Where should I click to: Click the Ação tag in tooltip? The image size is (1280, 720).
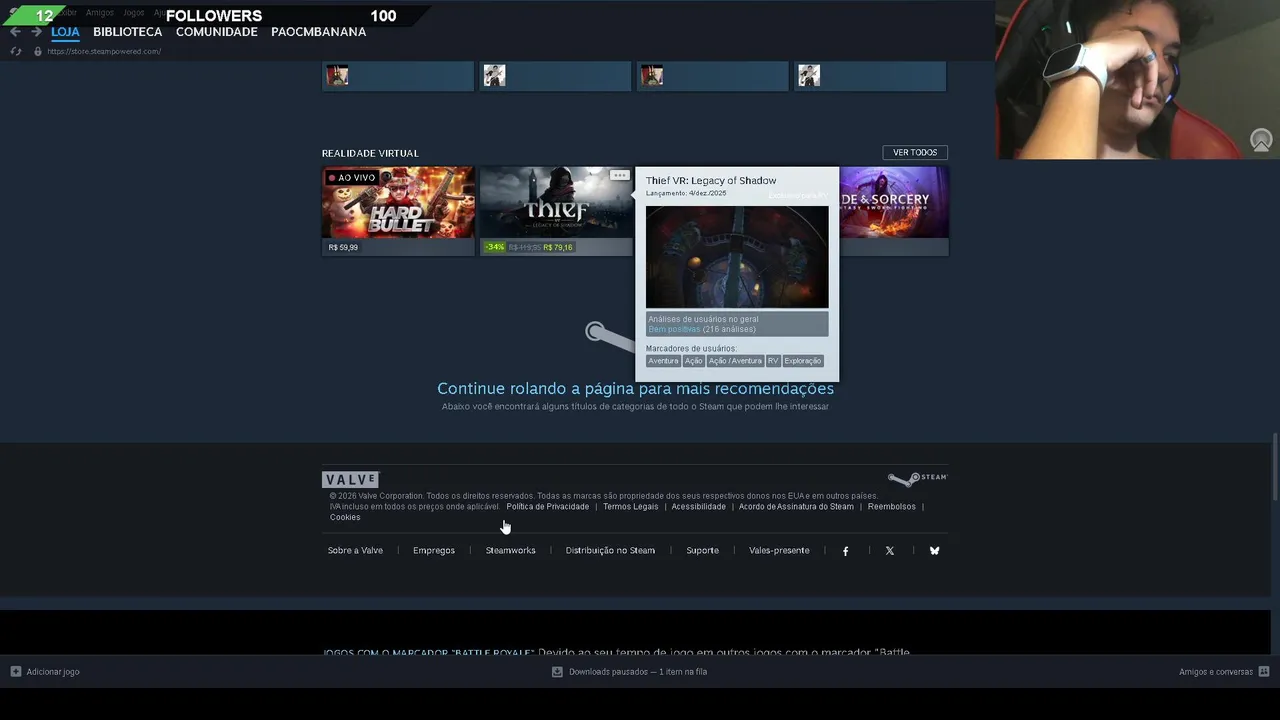point(693,361)
